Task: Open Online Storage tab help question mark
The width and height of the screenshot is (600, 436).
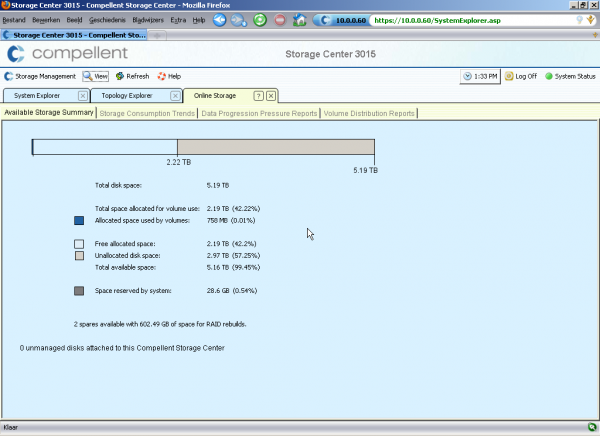Action: (x=259, y=96)
